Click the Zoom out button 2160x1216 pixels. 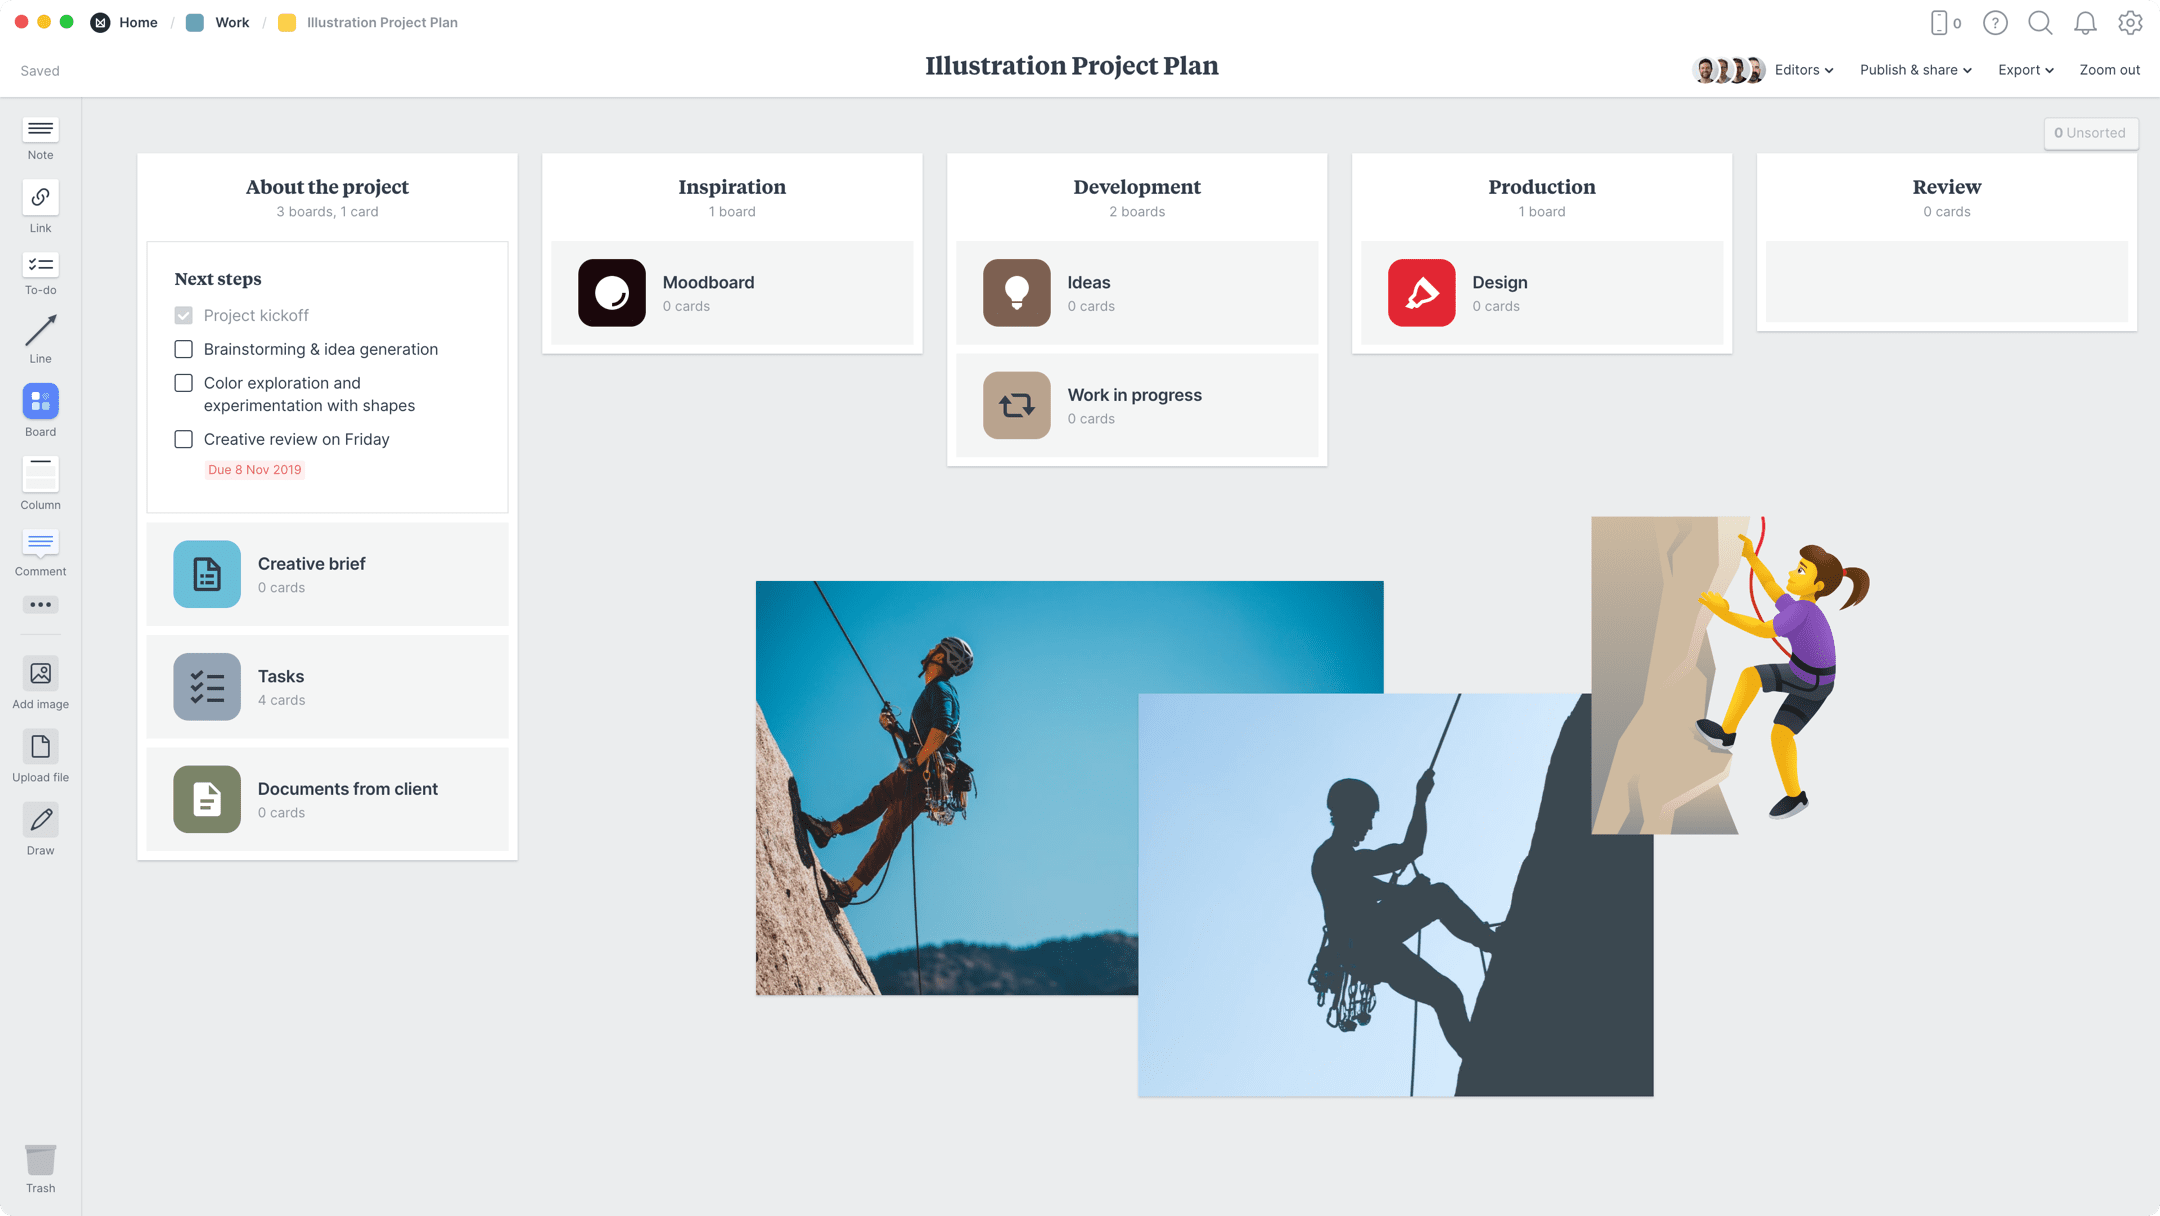point(2110,70)
